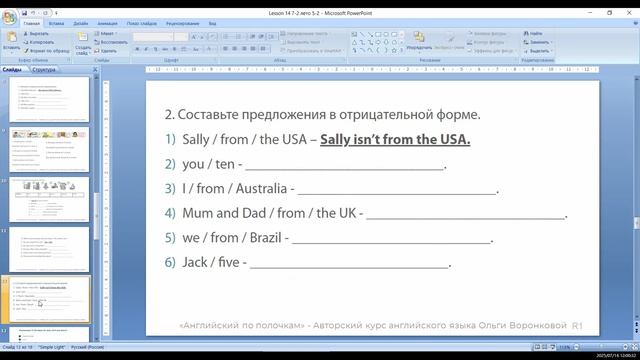
Task: Click the increase font size icon
Action: (x=194, y=37)
